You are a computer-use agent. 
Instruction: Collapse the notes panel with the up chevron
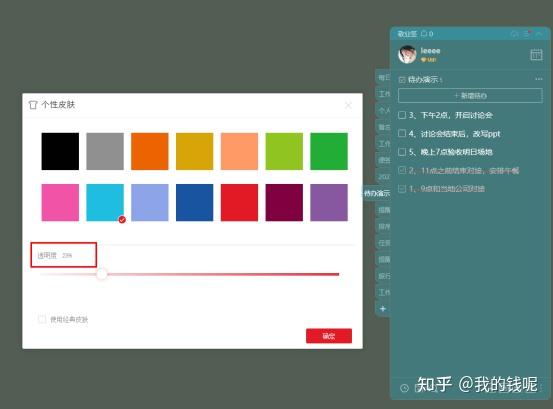point(539,34)
